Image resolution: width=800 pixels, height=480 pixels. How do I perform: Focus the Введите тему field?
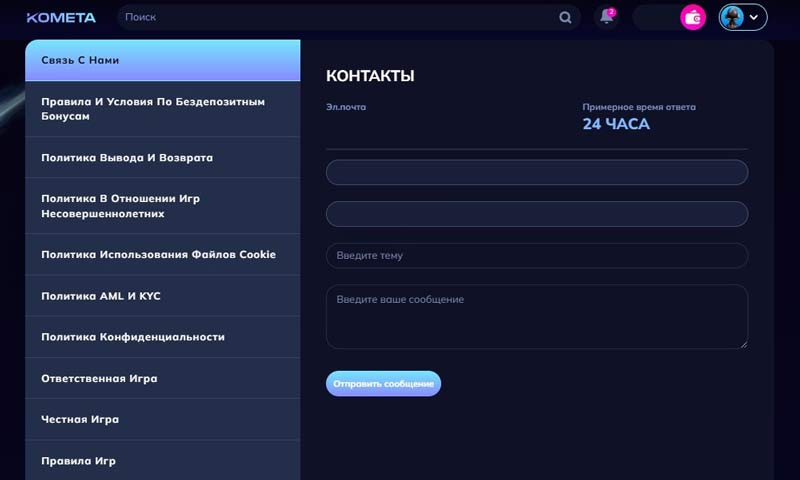tap(537, 256)
